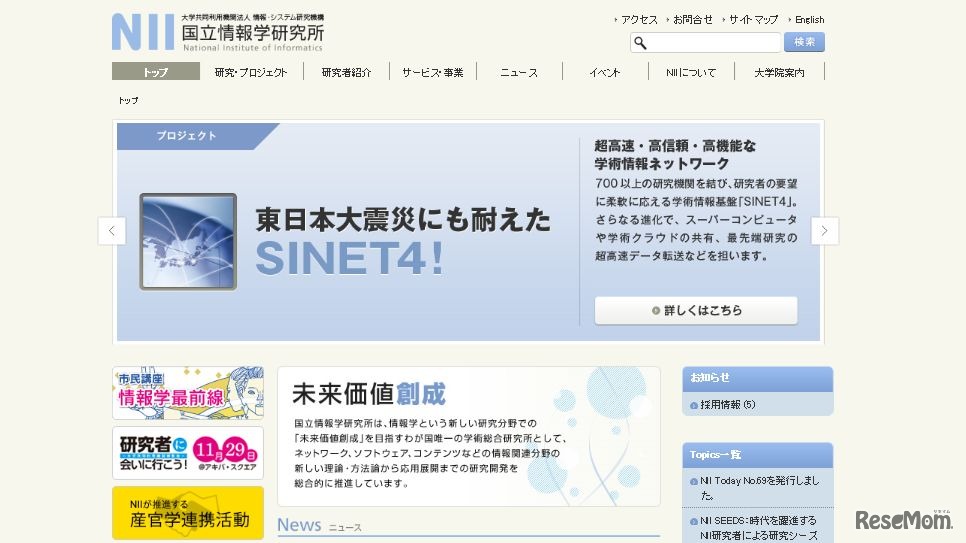The image size is (966, 543).
Task: Click the NII logo
Action: click(x=218, y=33)
